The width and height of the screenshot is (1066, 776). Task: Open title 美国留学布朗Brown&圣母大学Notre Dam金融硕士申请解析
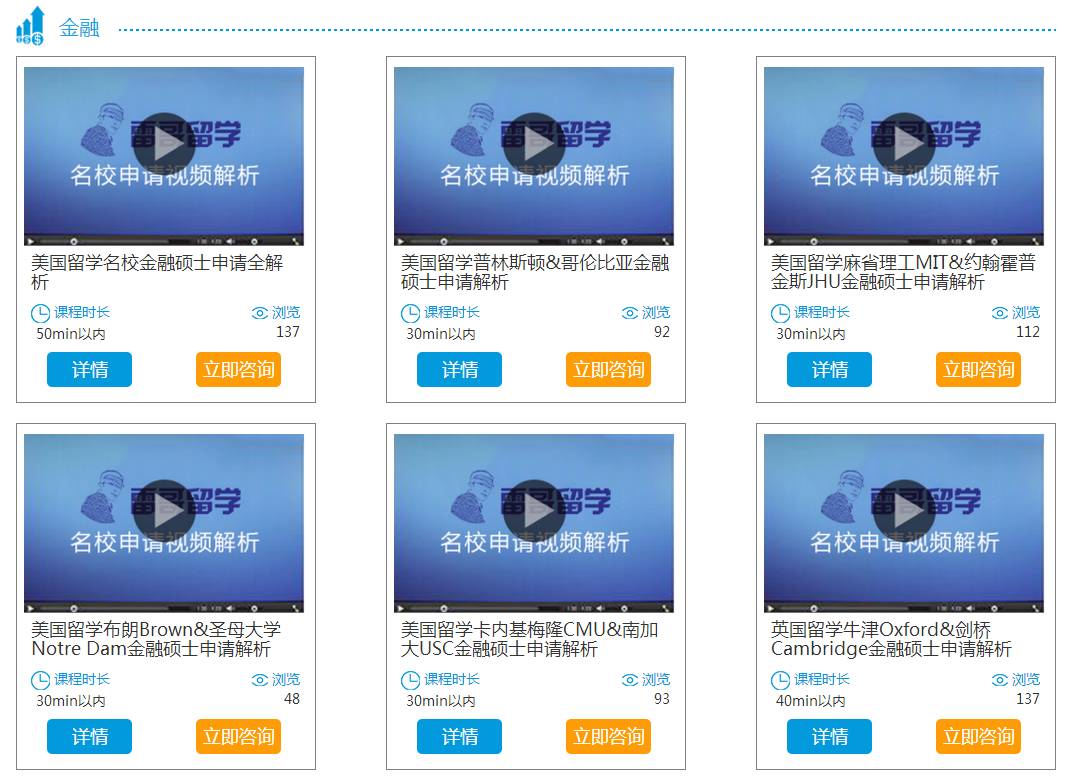[x=156, y=639]
